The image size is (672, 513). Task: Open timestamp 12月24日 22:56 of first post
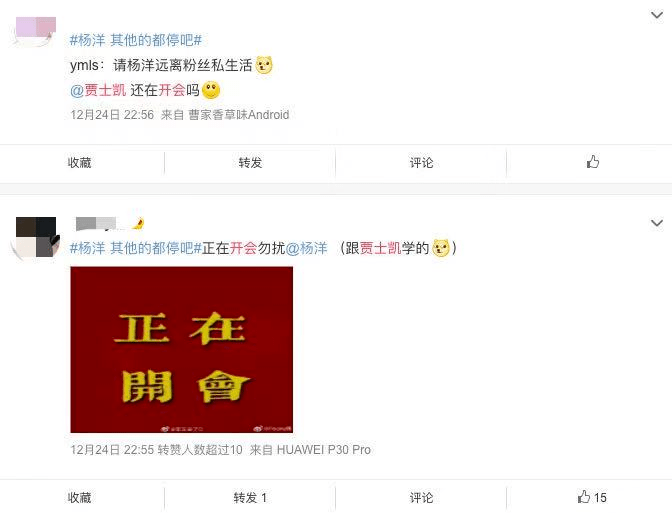(112, 114)
